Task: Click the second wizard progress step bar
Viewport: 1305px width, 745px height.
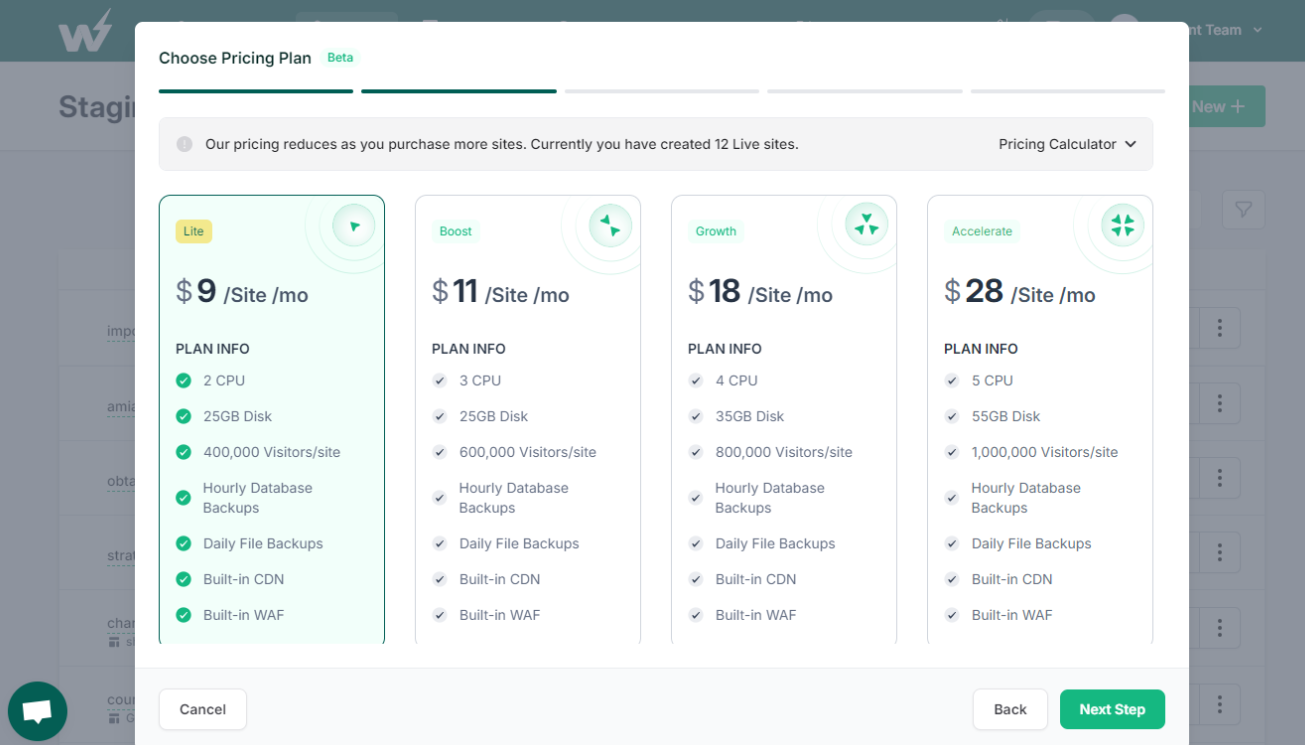Action: tap(459, 91)
